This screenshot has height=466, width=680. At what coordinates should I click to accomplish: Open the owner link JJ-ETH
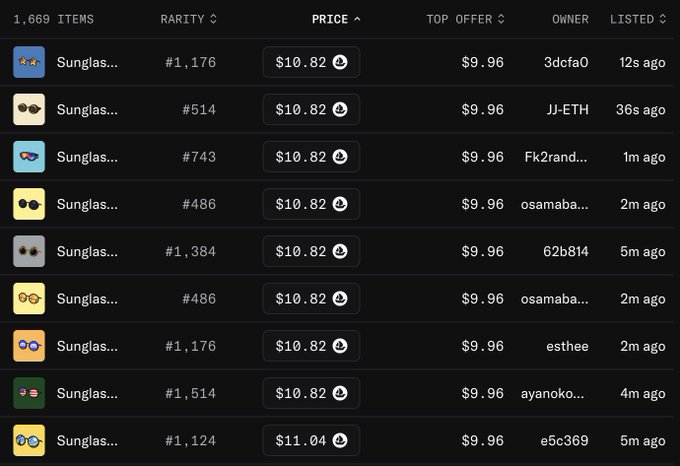click(x=567, y=110)
